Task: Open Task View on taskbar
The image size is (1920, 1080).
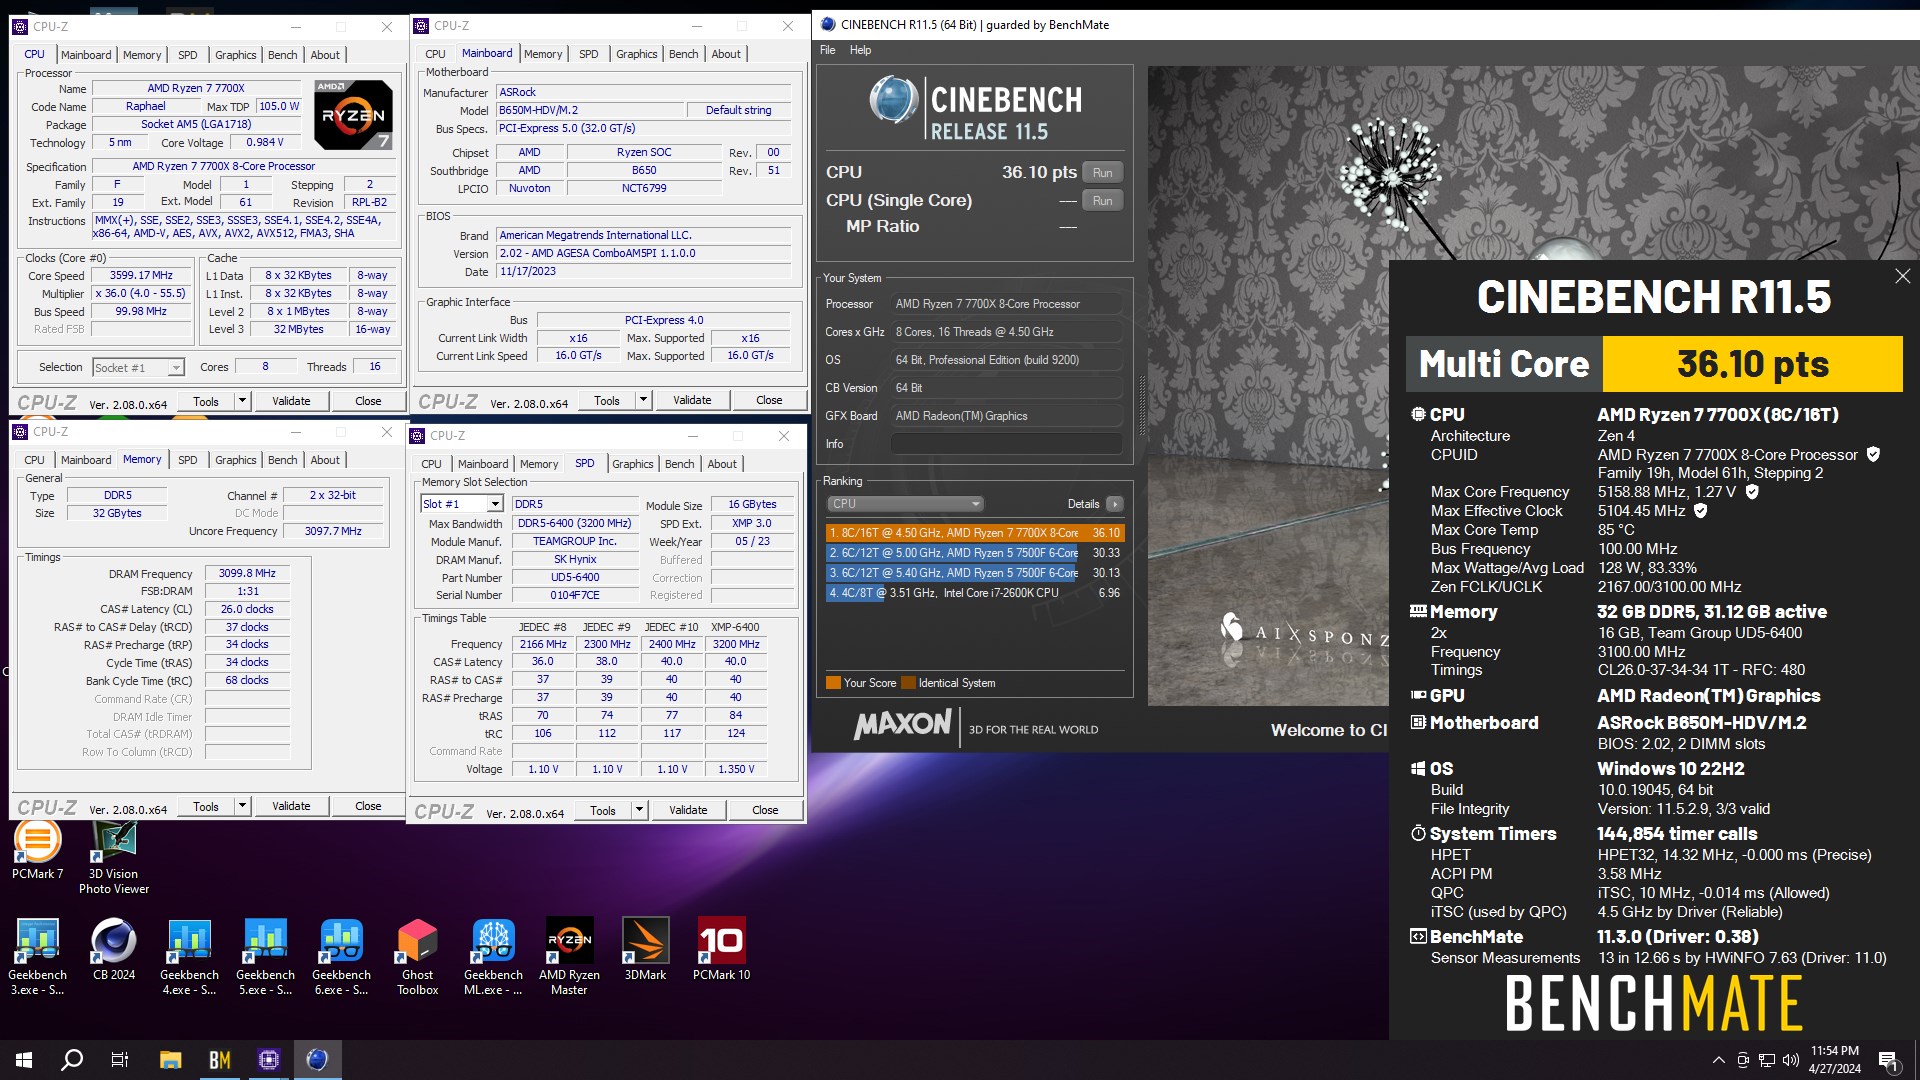Action: [x=120, y=1060]
